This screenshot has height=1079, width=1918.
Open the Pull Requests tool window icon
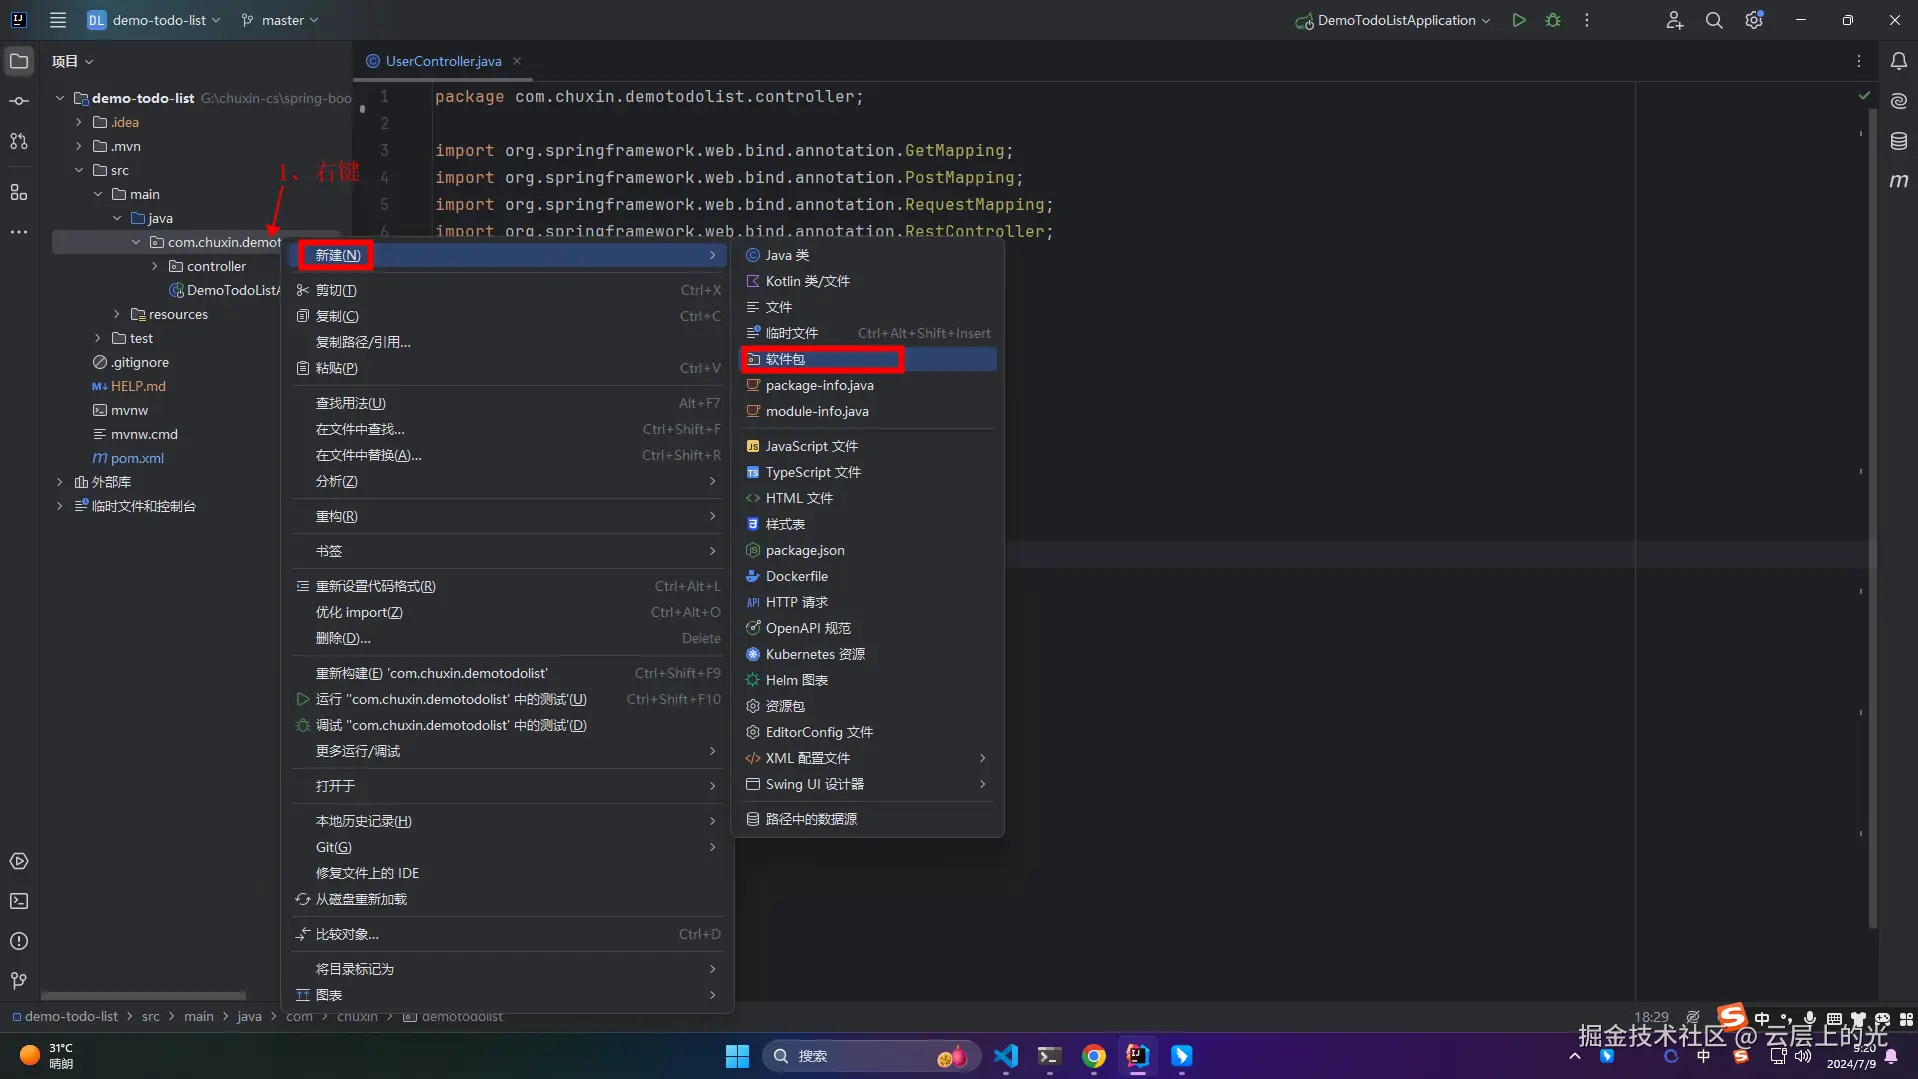[x=19, y=141]
